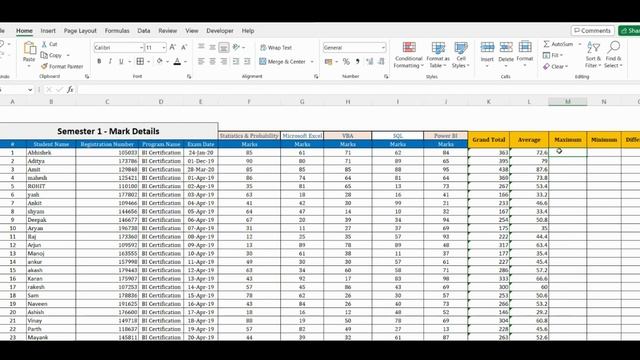Apply Comma Style format
The width and height of the screenshot is (640, 360).
pos(358,62)
